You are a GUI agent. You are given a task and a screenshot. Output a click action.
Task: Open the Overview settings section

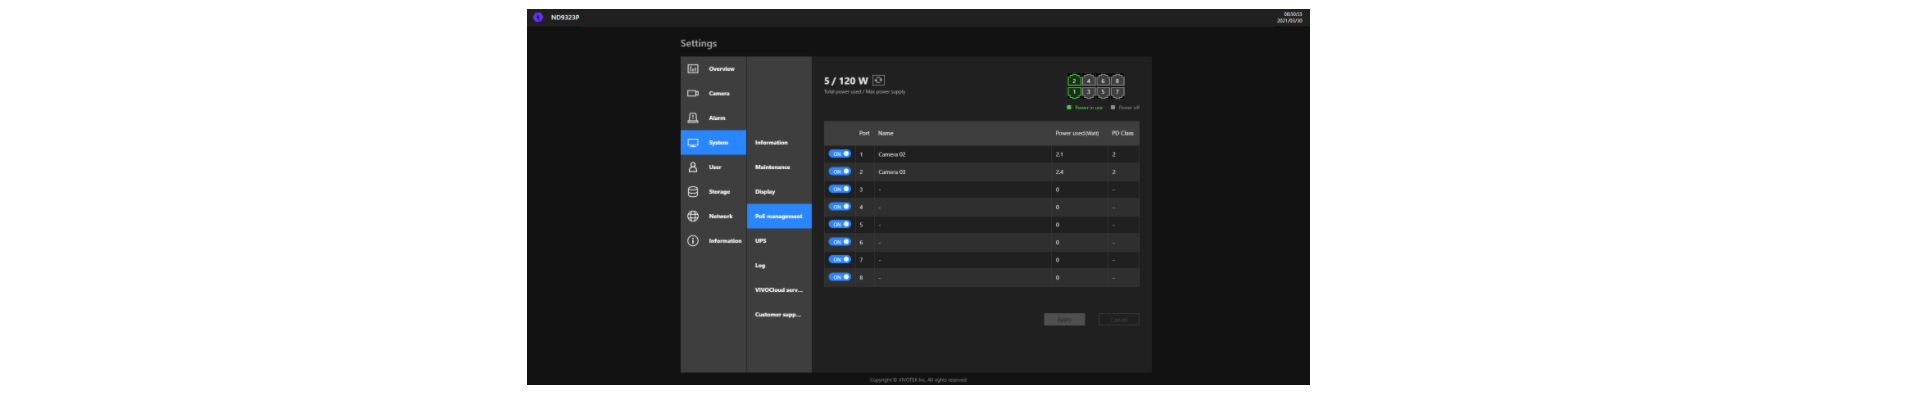pyautogui.click(x=713, y=69)
